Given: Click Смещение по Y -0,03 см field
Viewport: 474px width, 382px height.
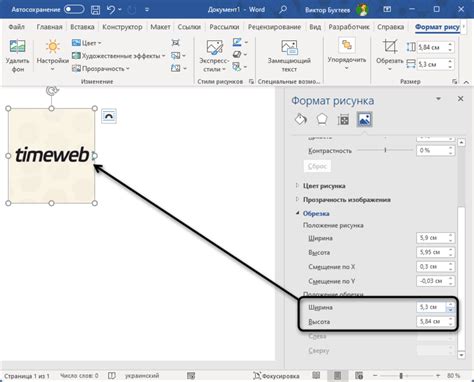Looking at the screenshot, I should [432, 281].
